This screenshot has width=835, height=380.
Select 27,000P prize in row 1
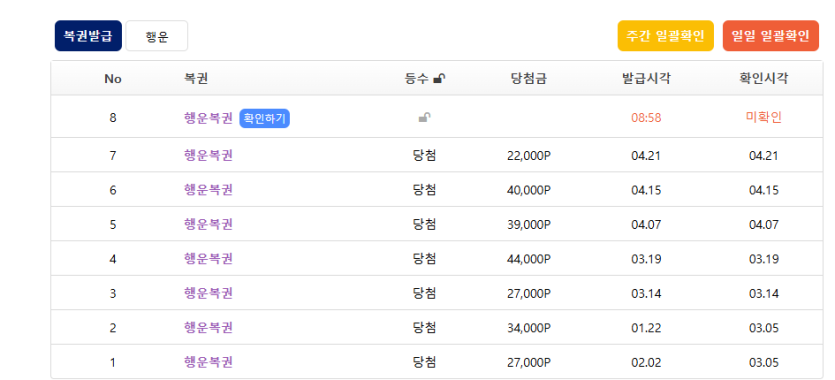coord(529,362)
